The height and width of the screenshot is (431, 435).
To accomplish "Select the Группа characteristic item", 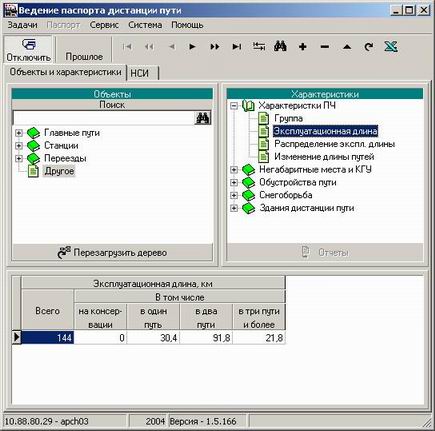I will pyautogui.click(x=289, y=118).
